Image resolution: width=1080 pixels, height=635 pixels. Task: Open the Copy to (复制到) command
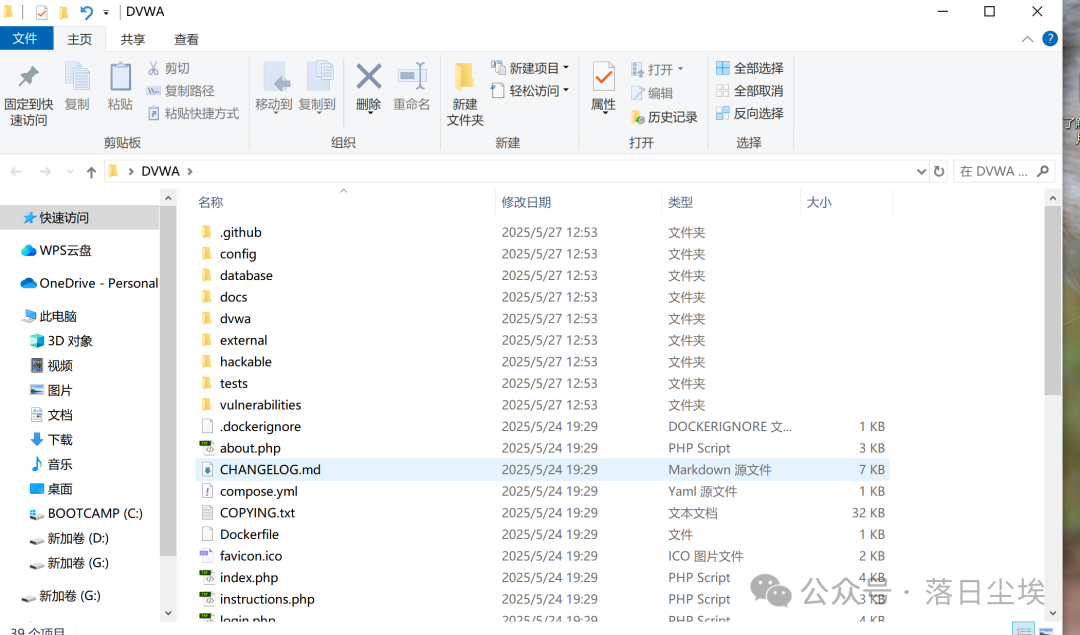(x=317, y=86)
